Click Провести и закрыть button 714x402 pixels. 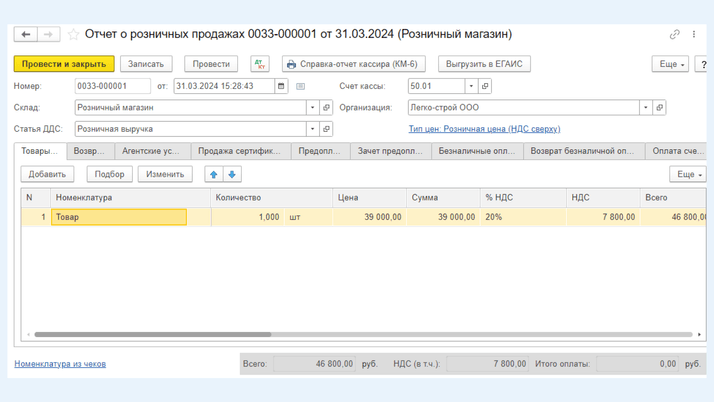(64, 64)
